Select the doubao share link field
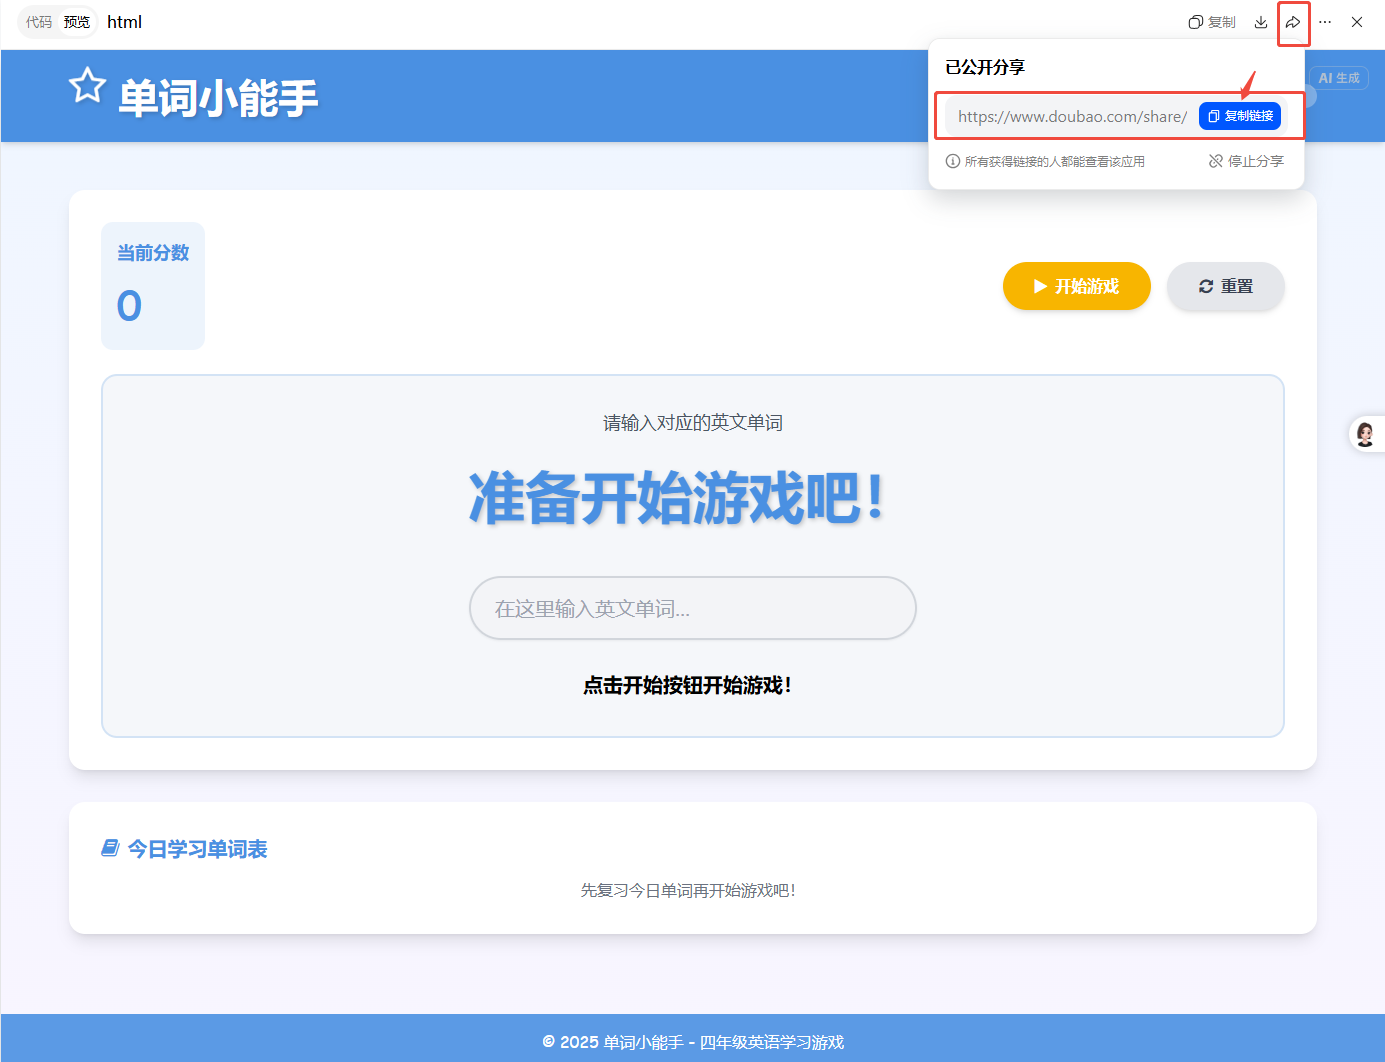 (x=1071, y=116)
